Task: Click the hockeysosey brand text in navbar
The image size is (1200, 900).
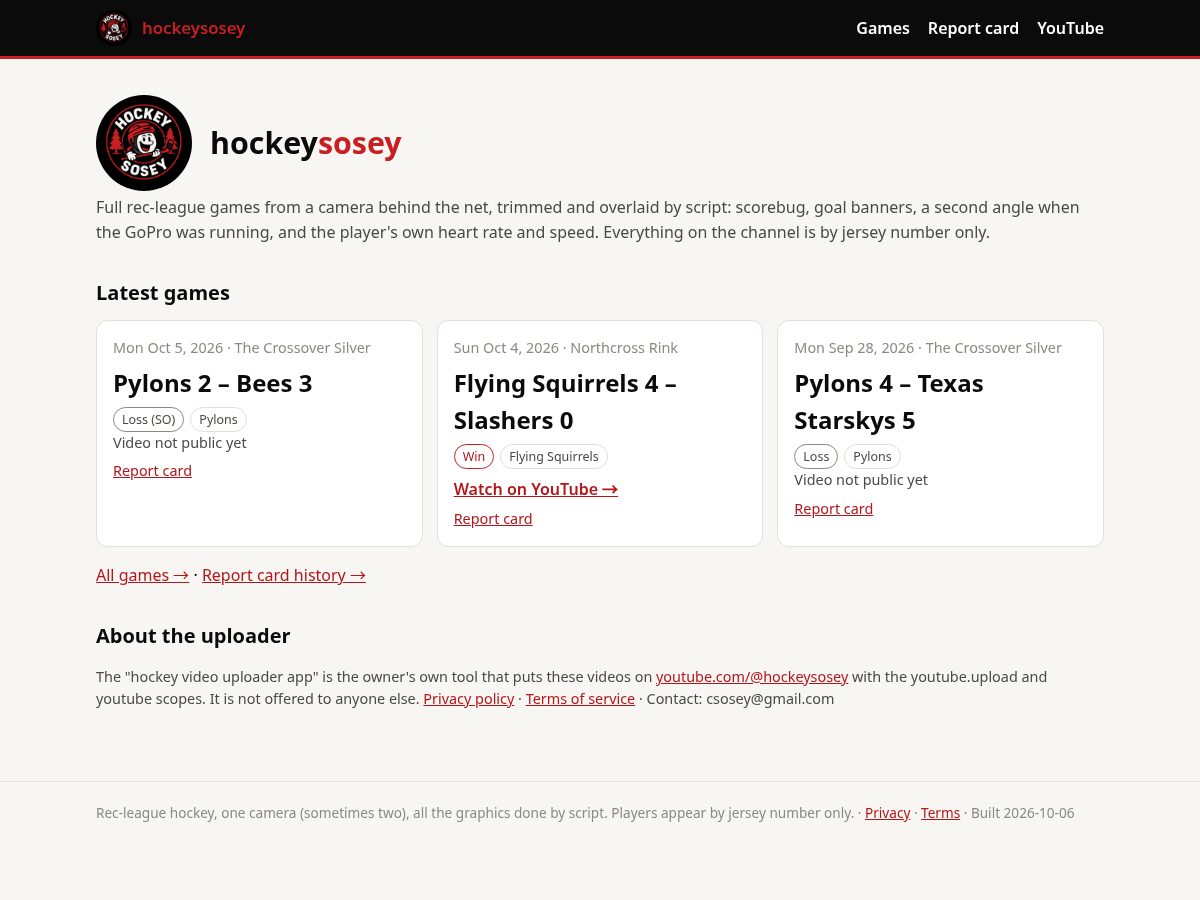Action: coord(193,28)
